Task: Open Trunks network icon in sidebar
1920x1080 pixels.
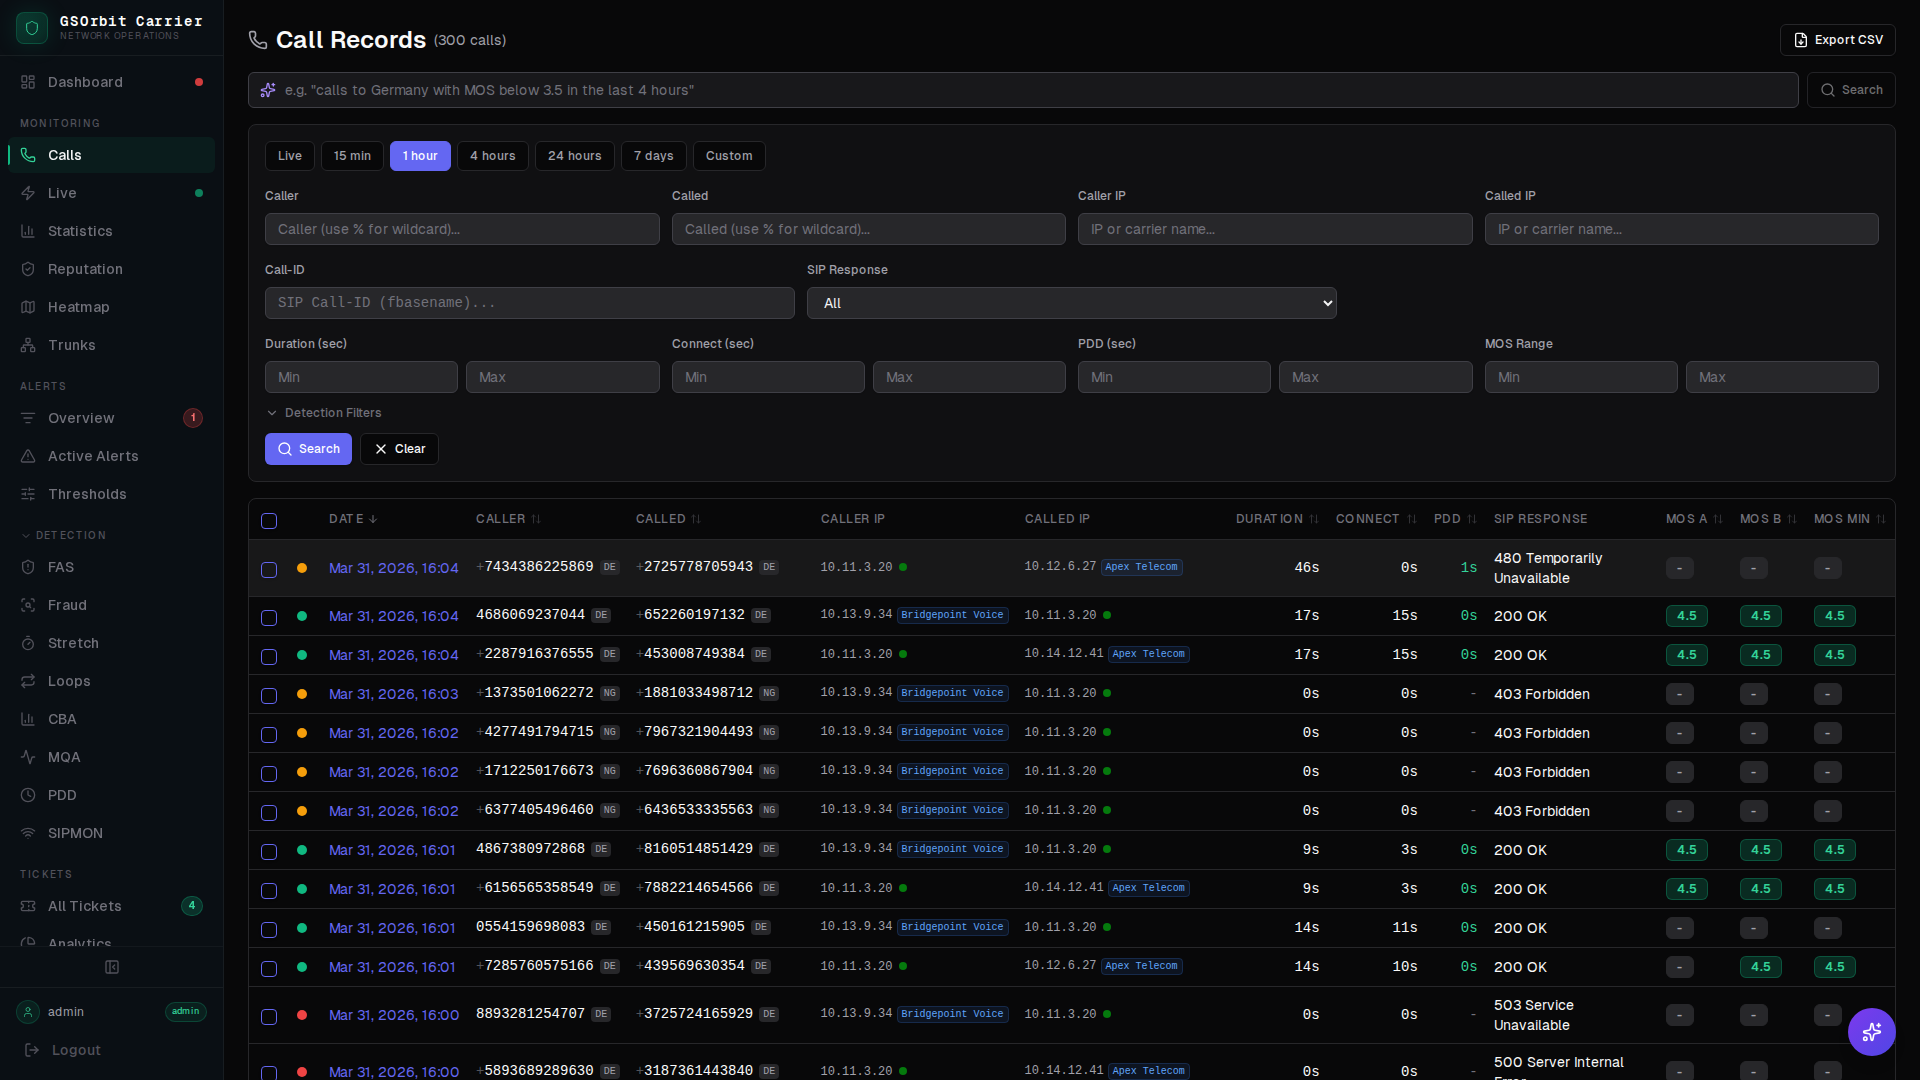Action: pyautogui.click(x=28, y=345)
